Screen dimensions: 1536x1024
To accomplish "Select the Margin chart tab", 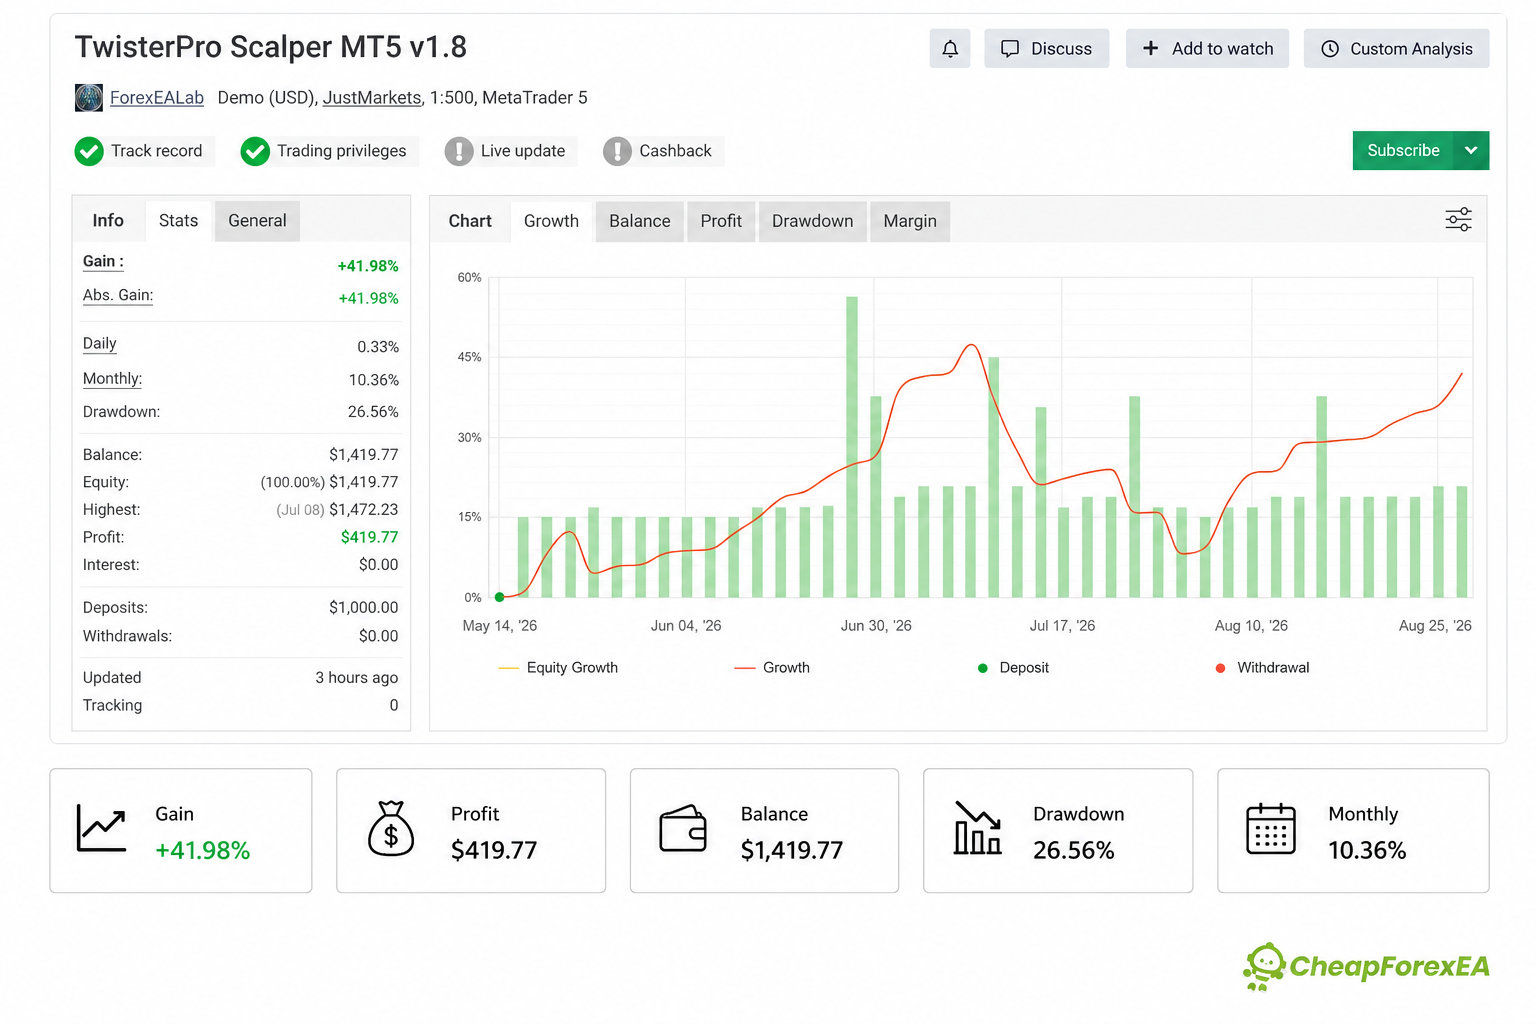I will [x=910, y=221].
